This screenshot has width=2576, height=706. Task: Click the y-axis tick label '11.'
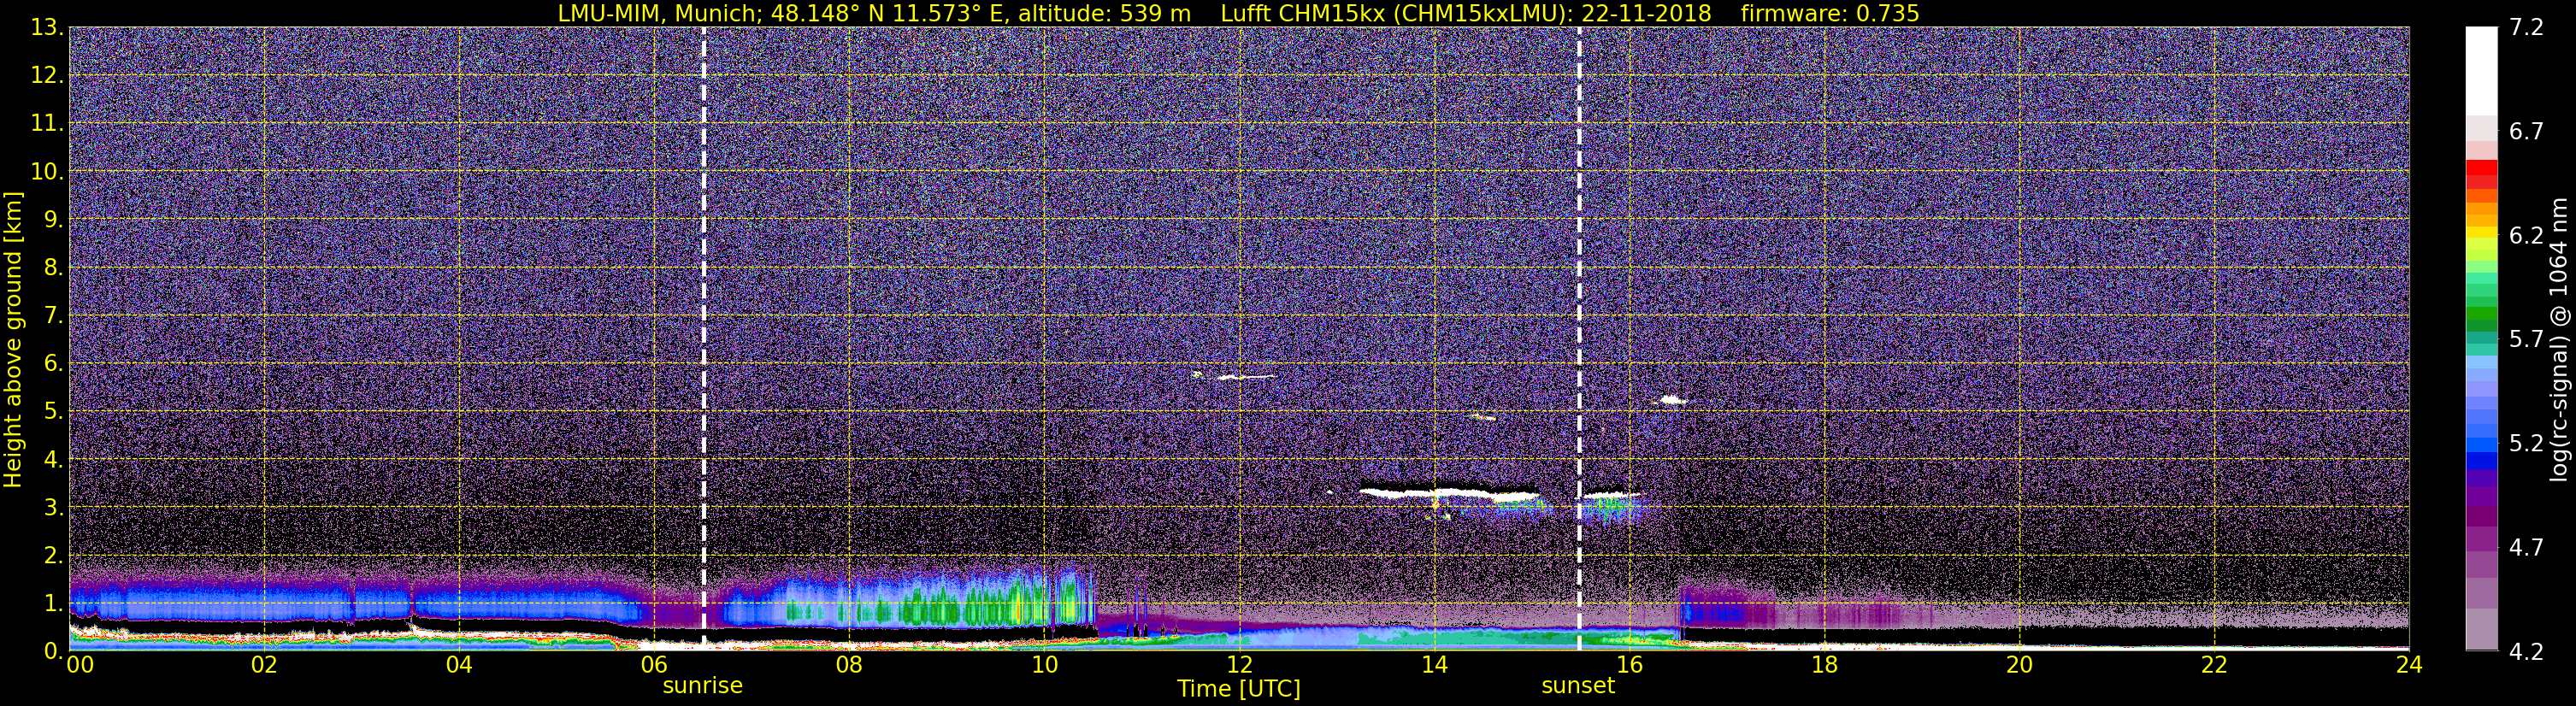coord(47,124)
